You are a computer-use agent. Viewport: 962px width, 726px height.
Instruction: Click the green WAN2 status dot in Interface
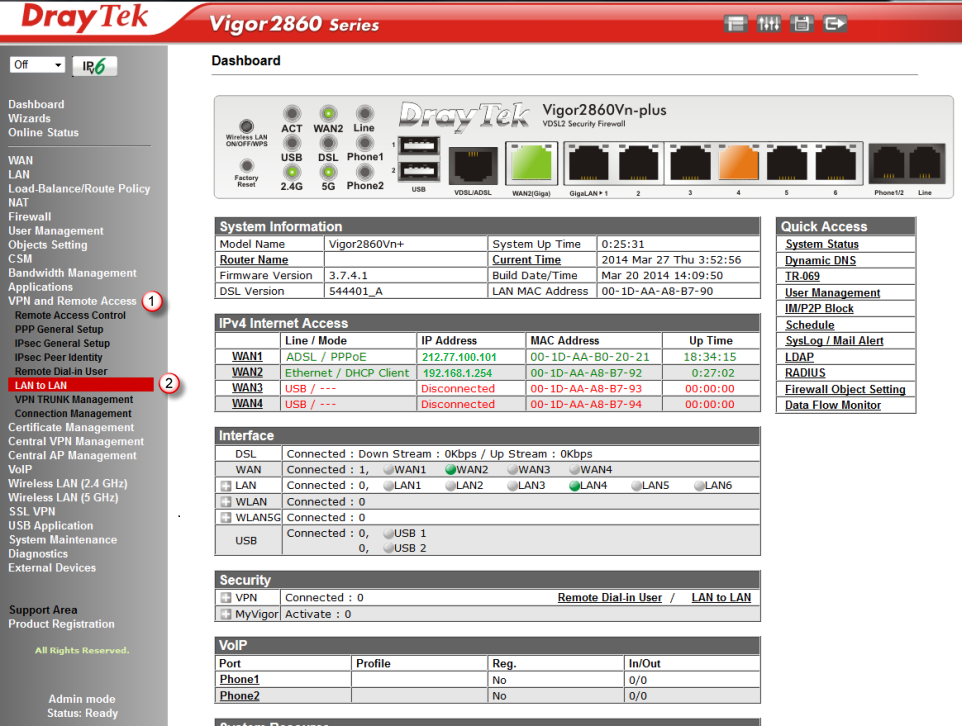(451, 470)
